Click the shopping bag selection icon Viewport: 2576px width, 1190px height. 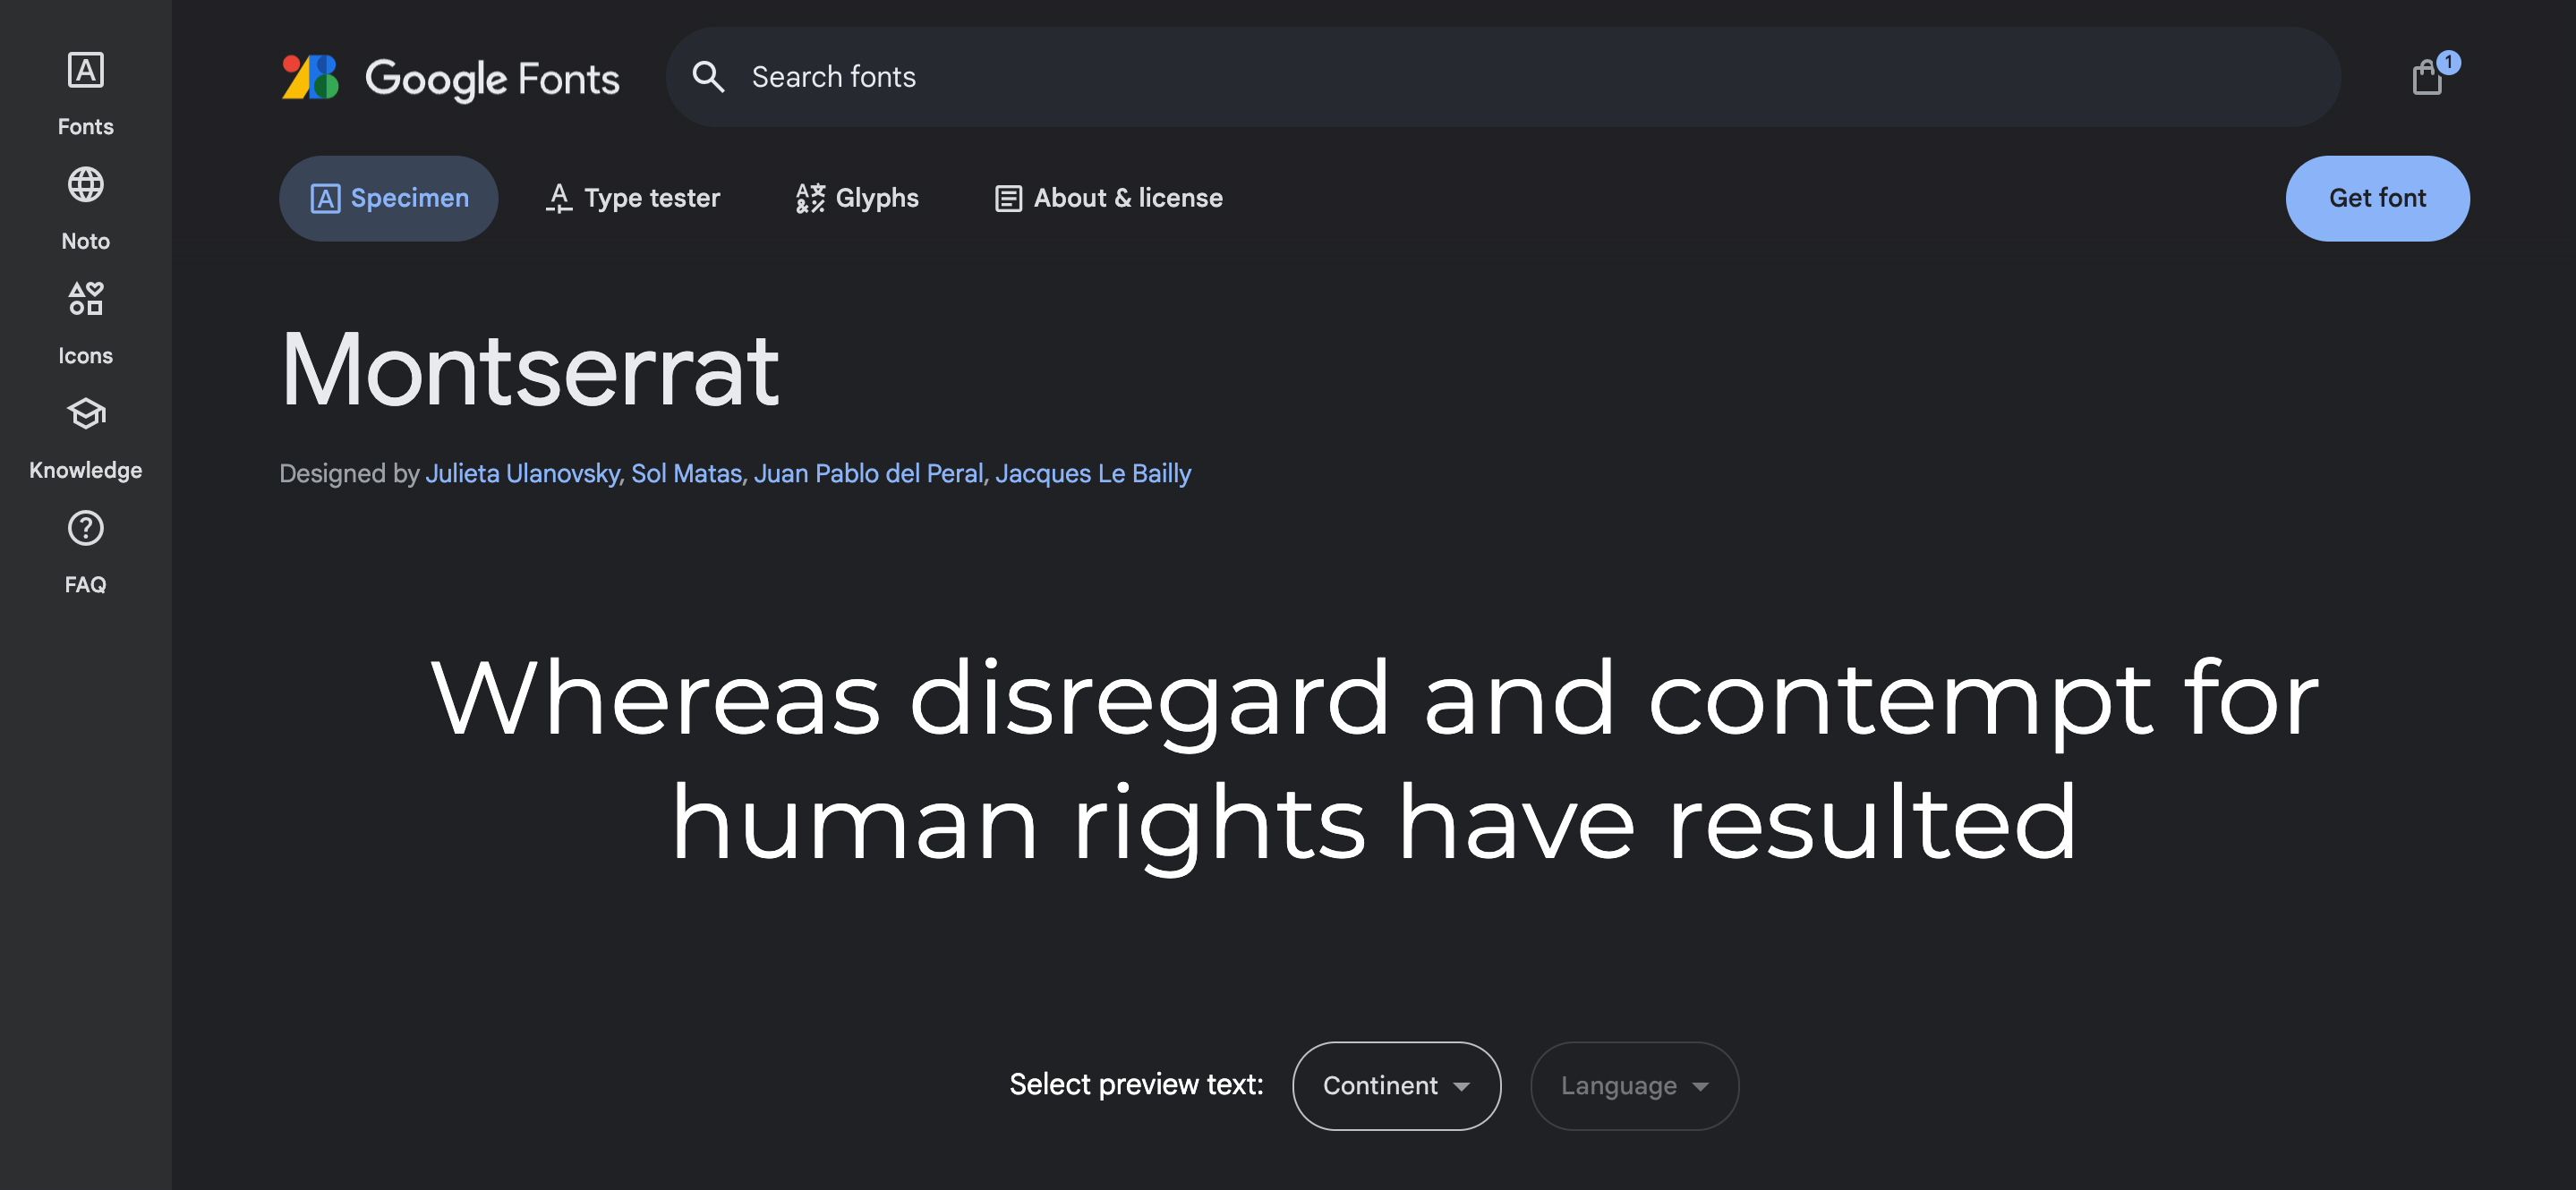[2427, 77]
